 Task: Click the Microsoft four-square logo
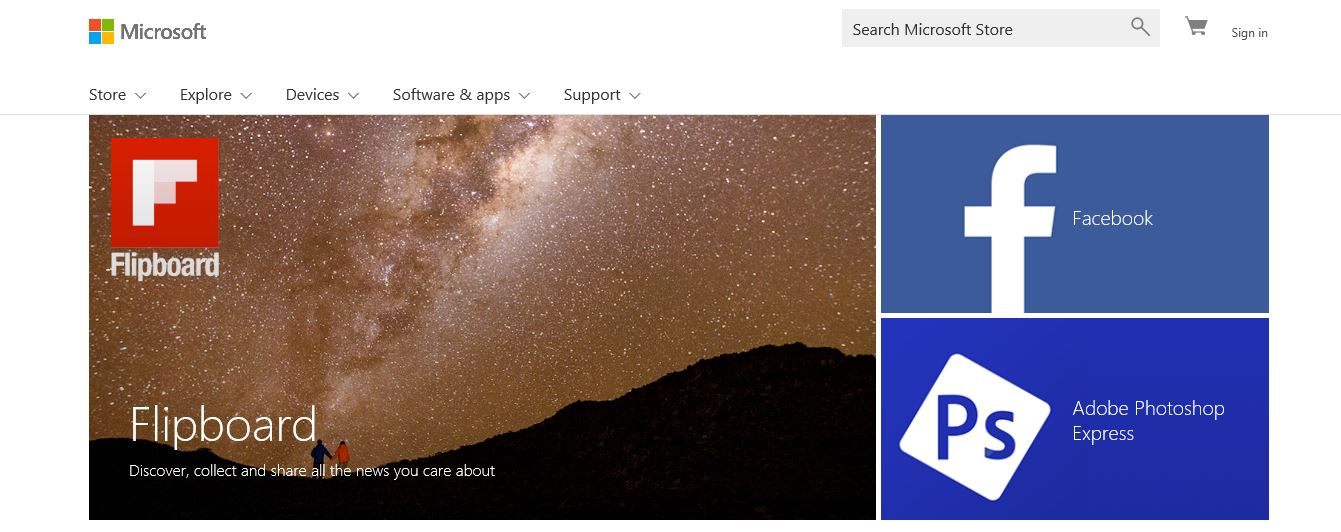[101, 31]
